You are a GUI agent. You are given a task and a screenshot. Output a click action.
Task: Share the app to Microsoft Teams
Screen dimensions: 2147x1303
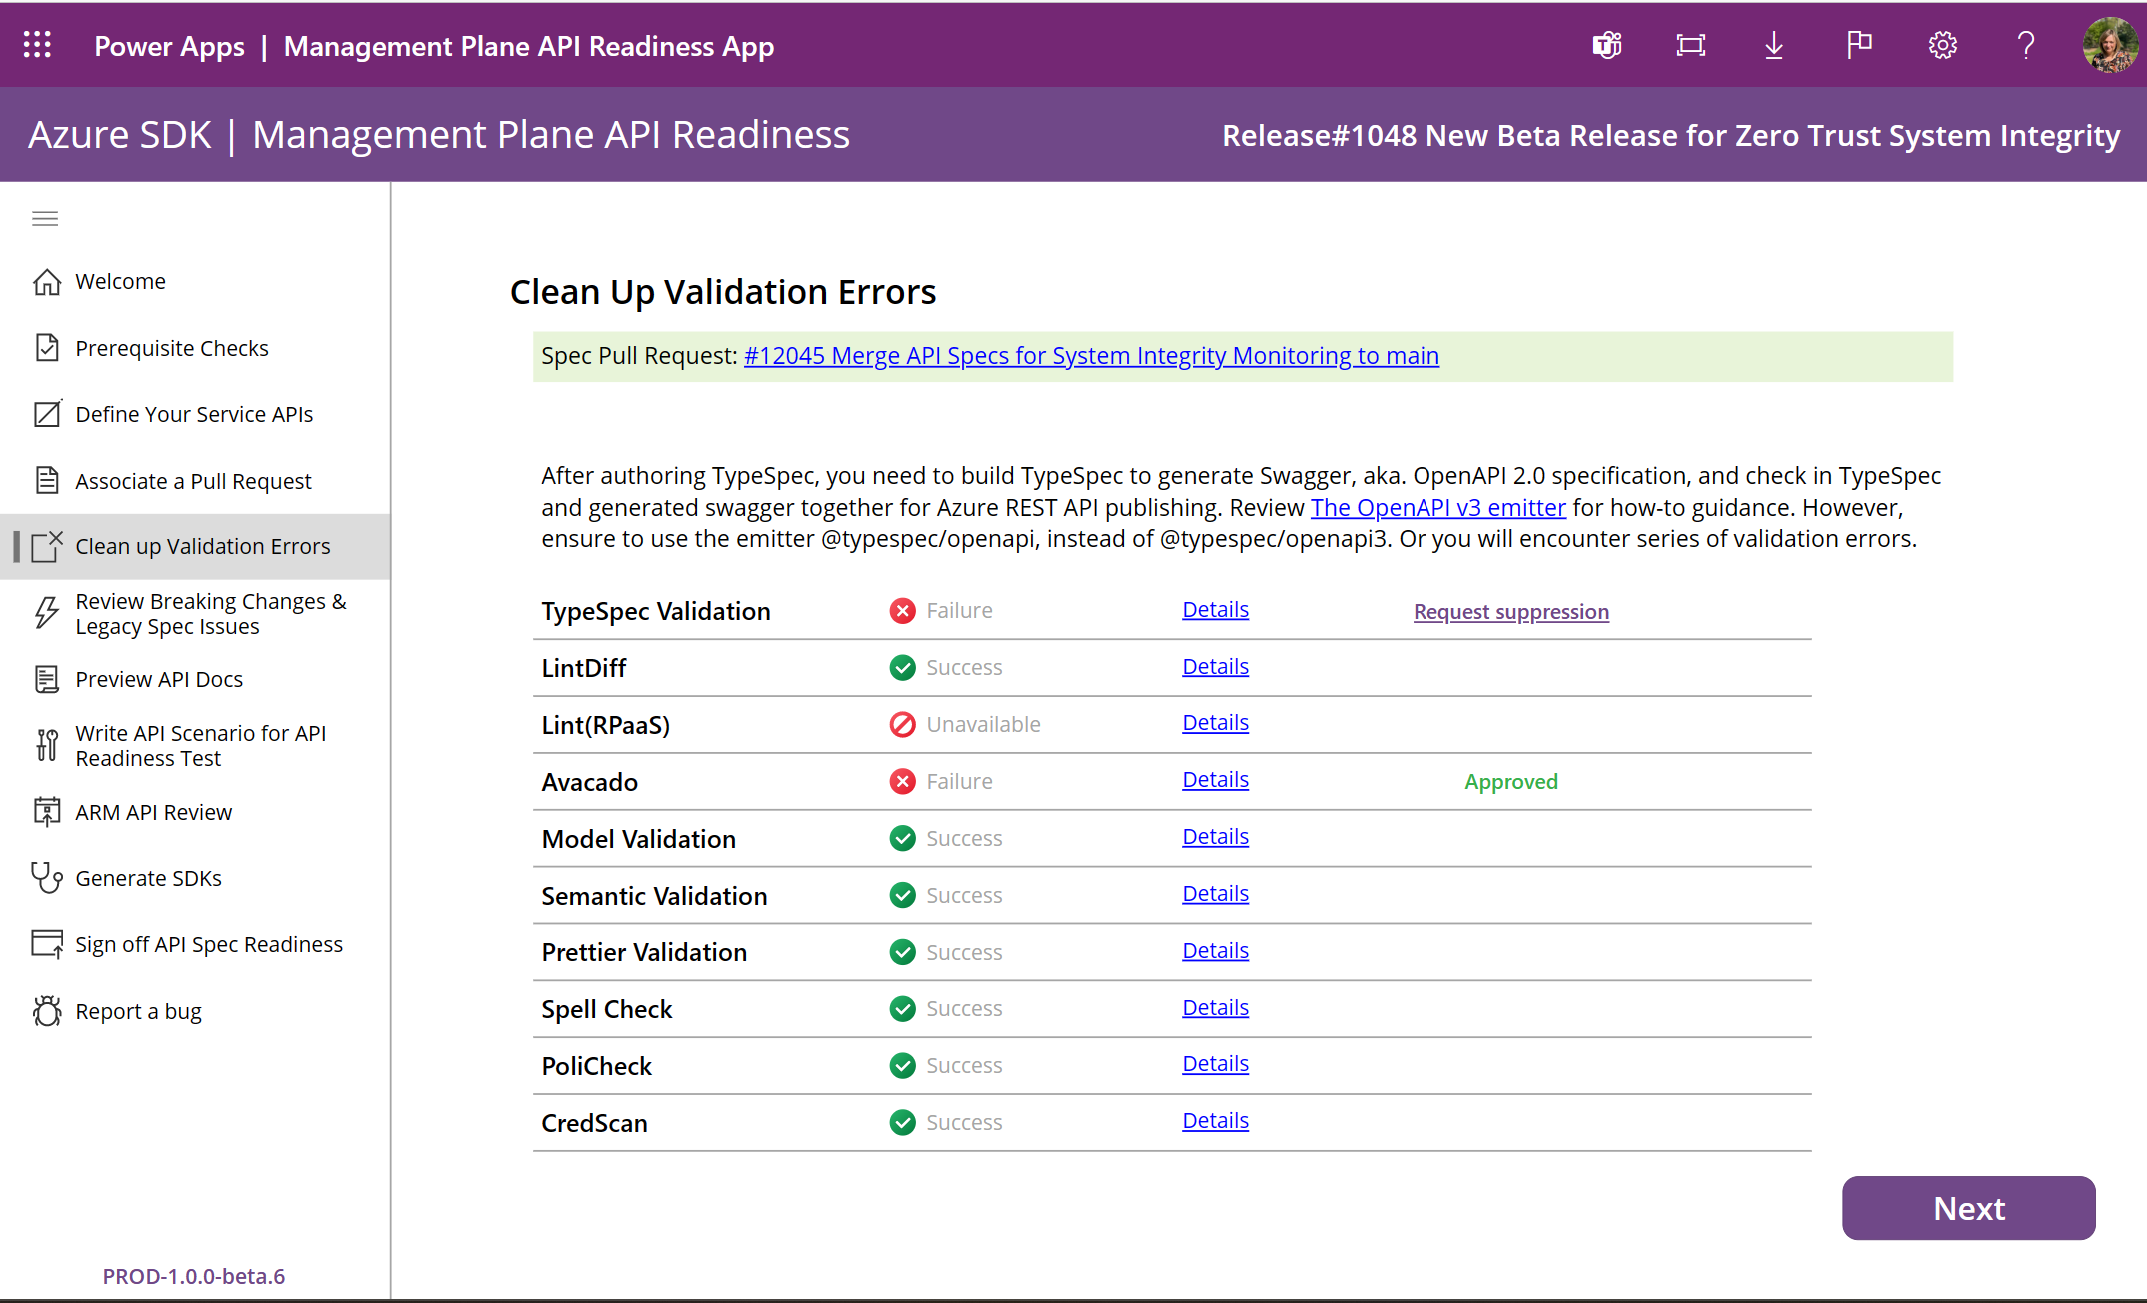1606,44
